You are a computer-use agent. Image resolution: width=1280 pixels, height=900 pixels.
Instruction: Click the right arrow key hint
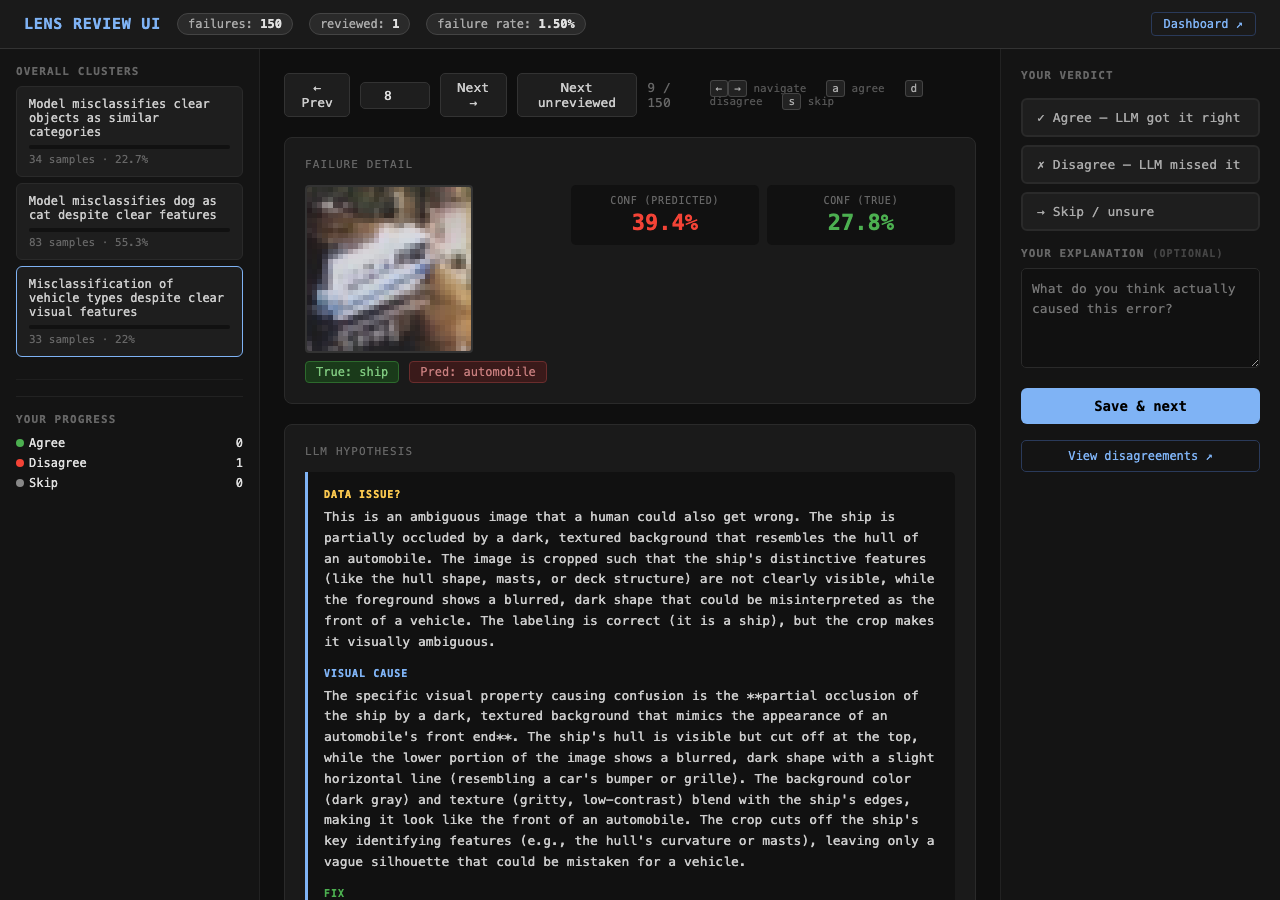click(737, 88)
